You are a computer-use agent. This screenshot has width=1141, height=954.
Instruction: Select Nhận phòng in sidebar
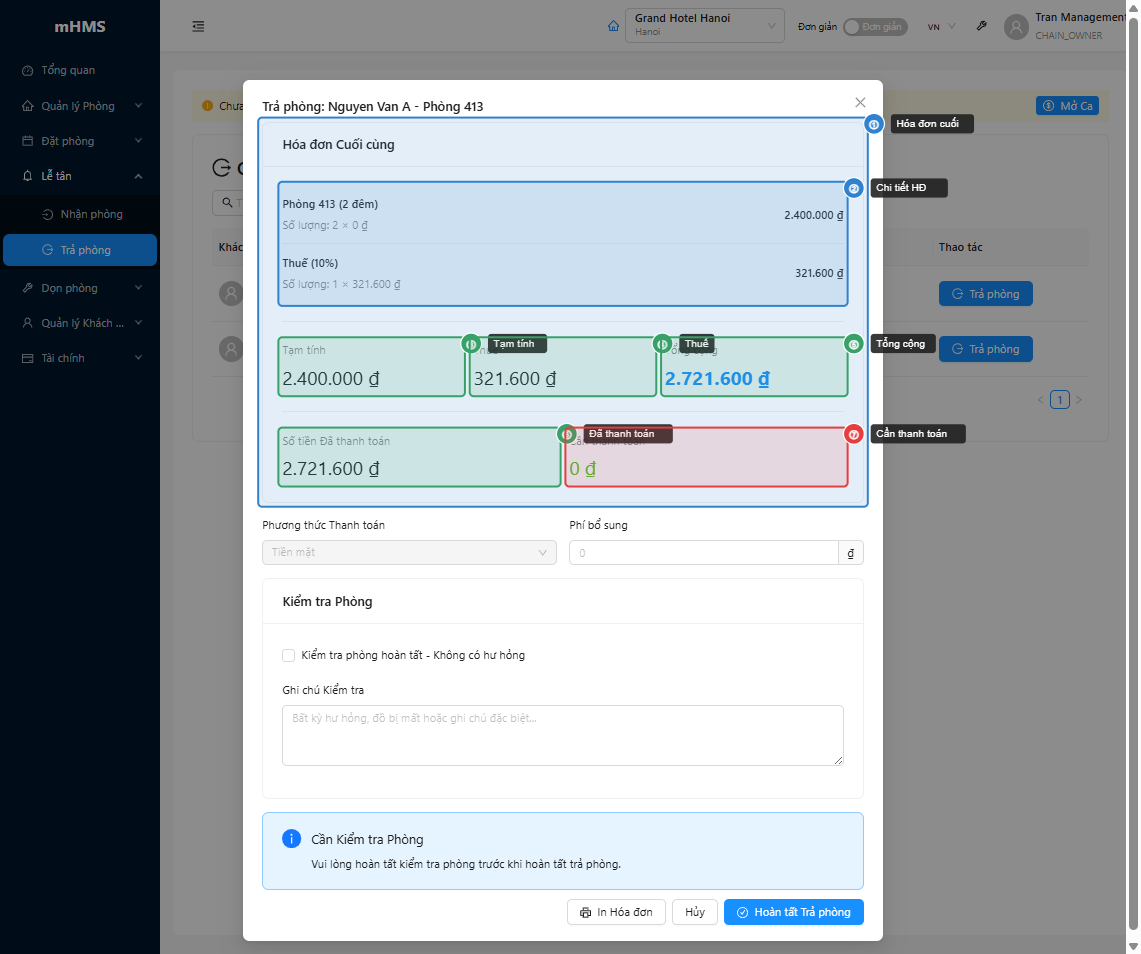(91, 214)
